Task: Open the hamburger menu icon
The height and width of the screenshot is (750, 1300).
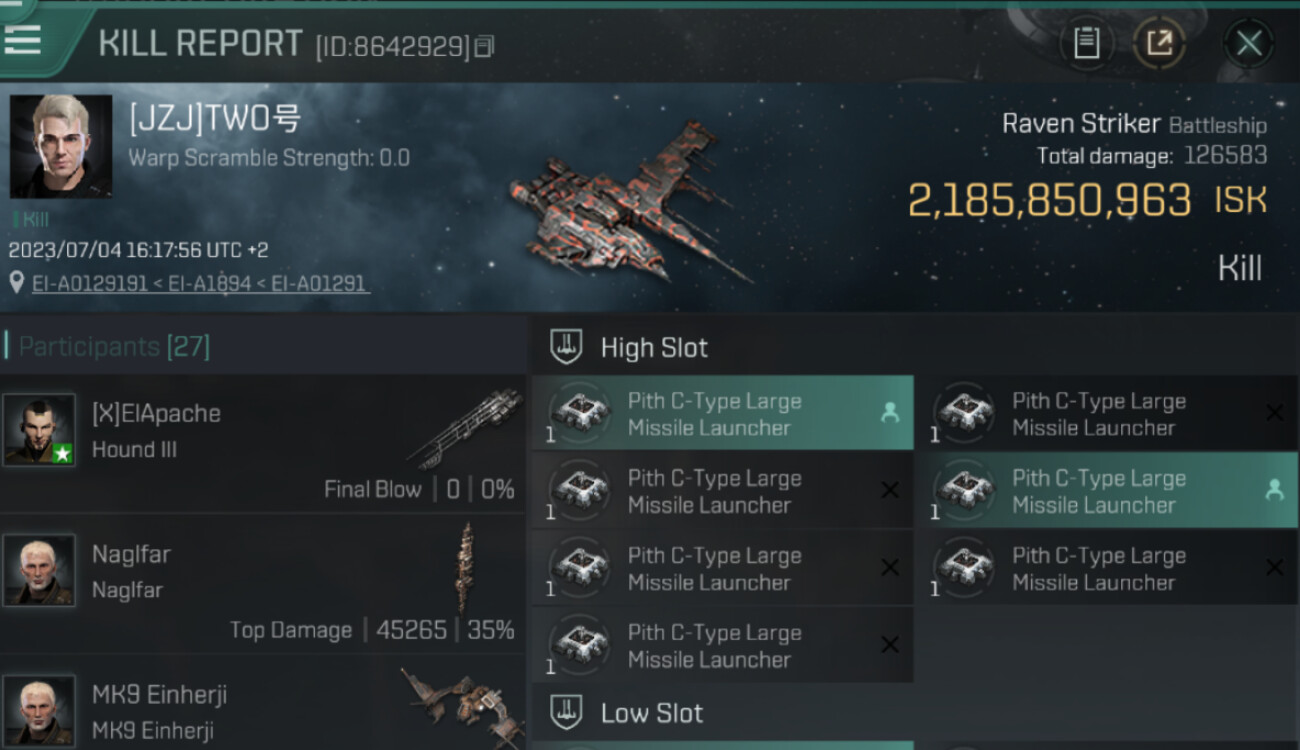Action: [x=22, y=39]
